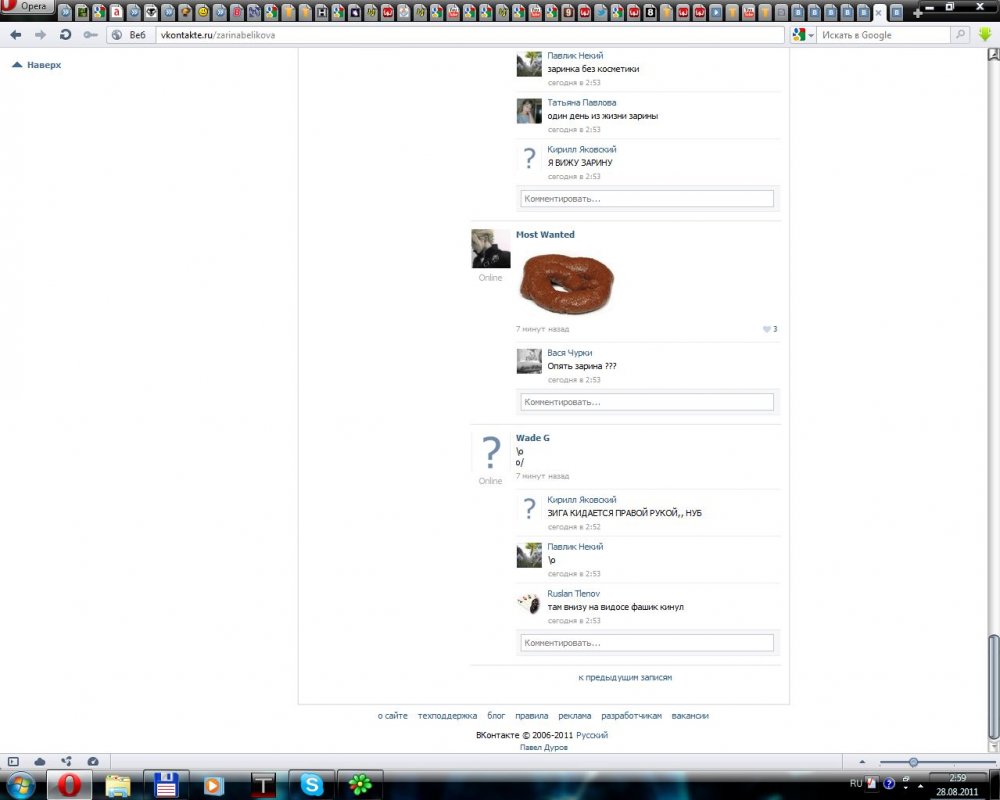1000x800 pixels.
Task: Click comment field under Я ВИЖУ ЗАРИНУ
Action: (x=647, y=198)
